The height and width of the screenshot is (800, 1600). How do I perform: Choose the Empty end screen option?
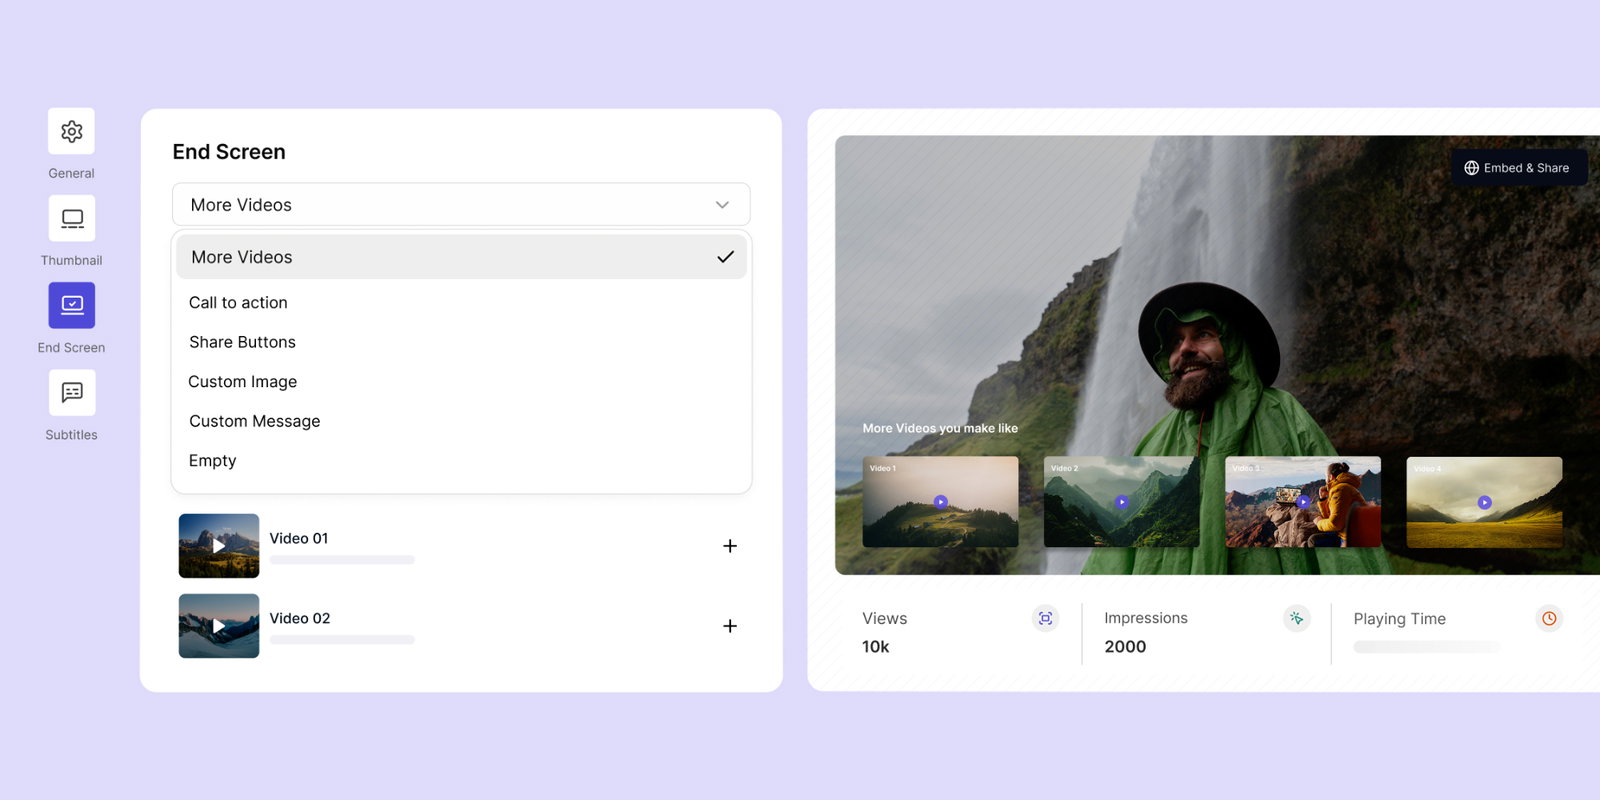click(x=212, y=460)
